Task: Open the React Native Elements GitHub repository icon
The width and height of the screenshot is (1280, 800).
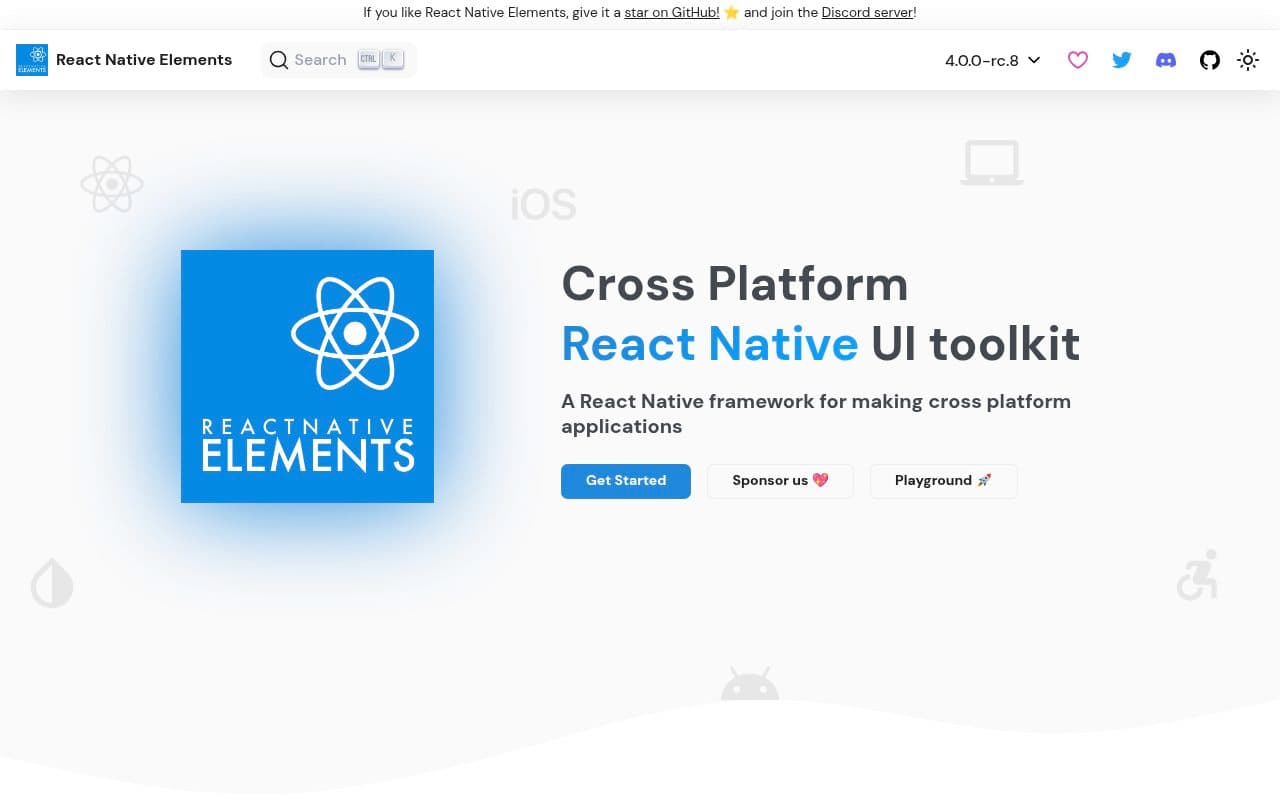Action: pyautogui.click(x=1210, y=60)
